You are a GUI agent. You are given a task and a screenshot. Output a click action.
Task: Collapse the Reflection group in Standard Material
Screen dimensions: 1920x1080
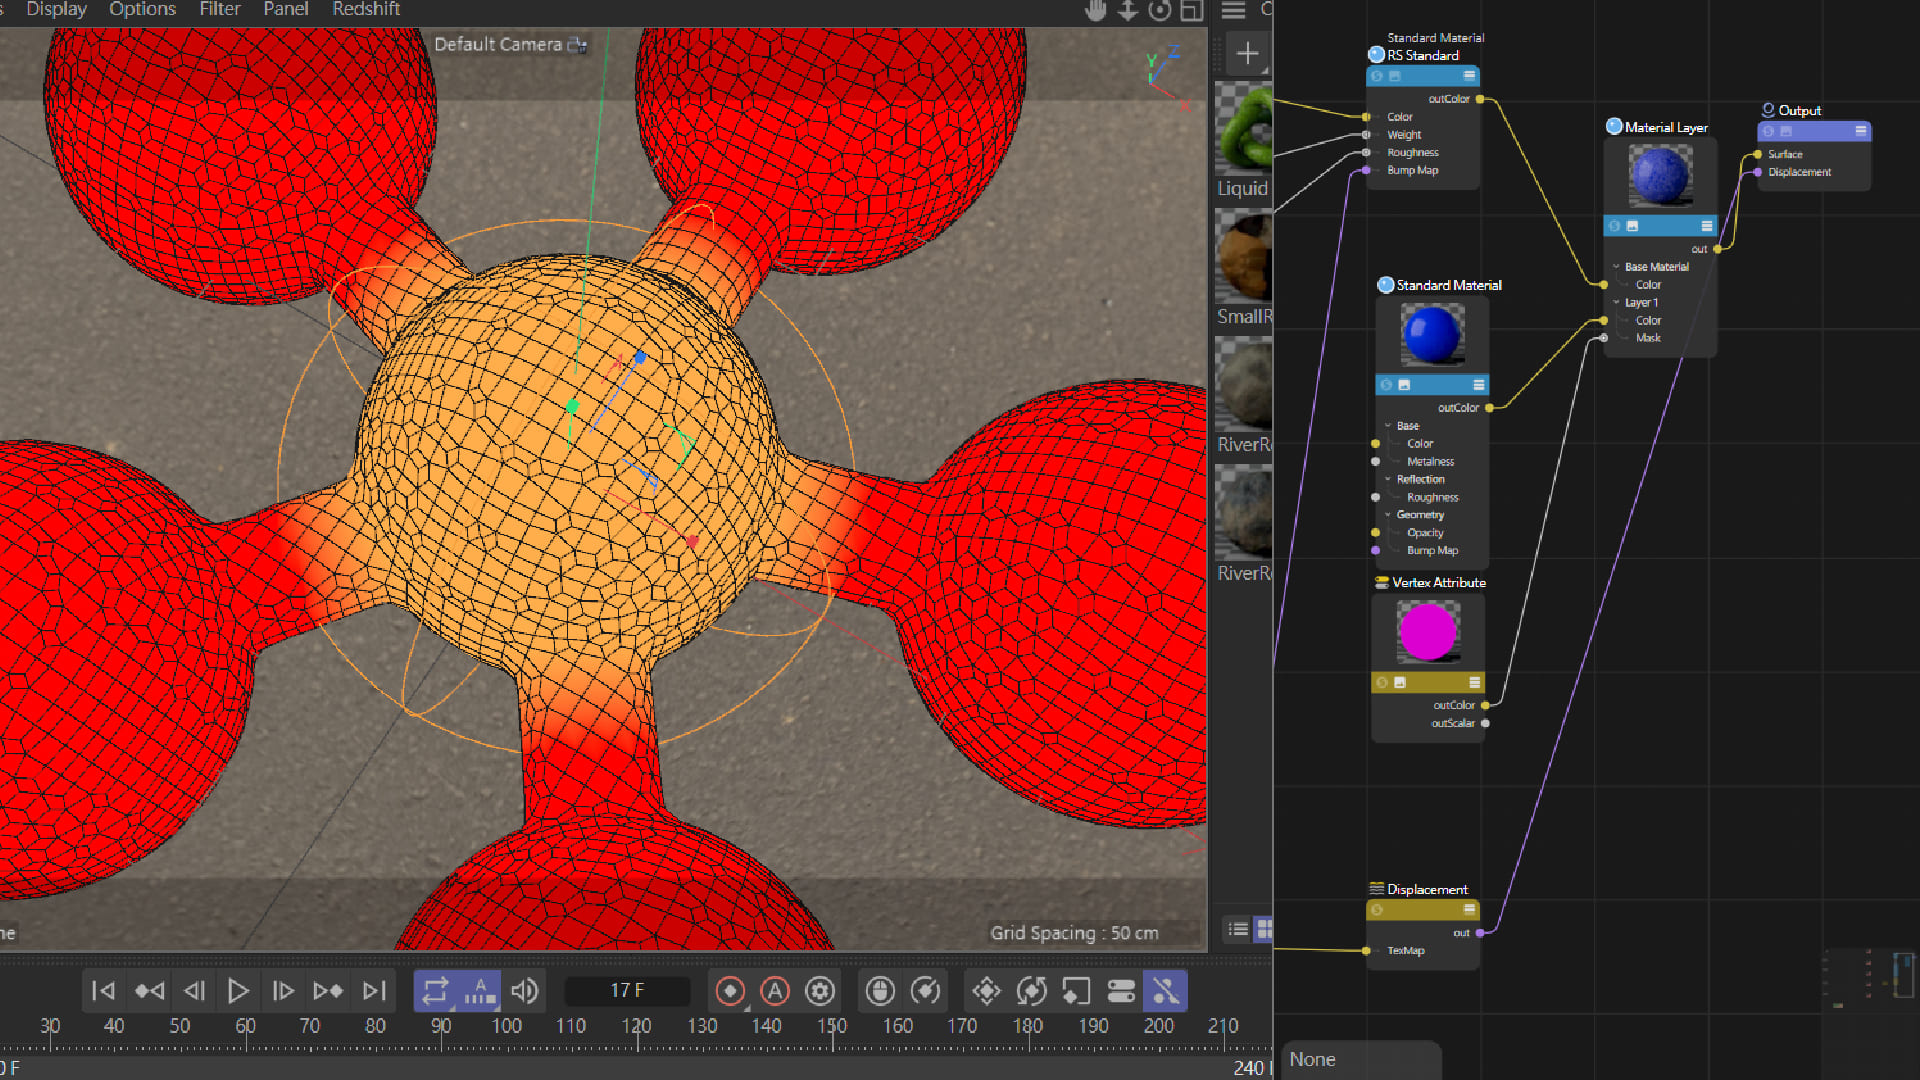pyautogui.click(x=1388, y=480)
